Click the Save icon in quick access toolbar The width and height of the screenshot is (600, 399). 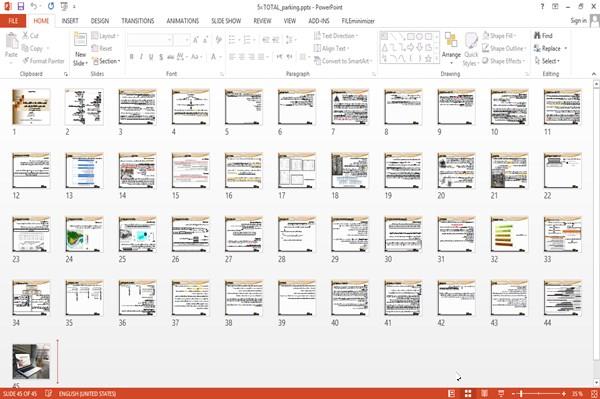coord(21,7)
